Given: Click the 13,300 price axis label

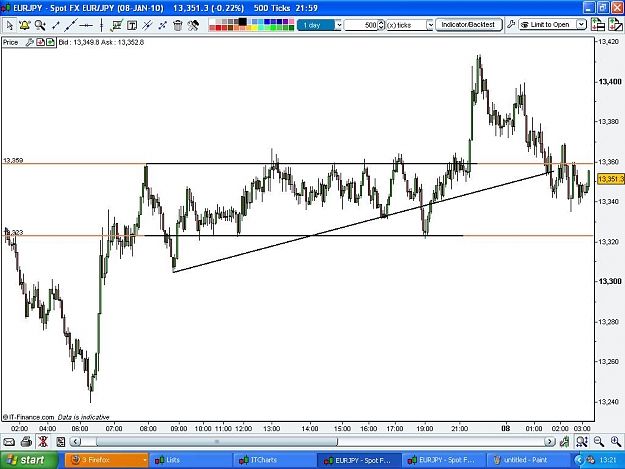Looking at the screenshot, I should point(610,281).
